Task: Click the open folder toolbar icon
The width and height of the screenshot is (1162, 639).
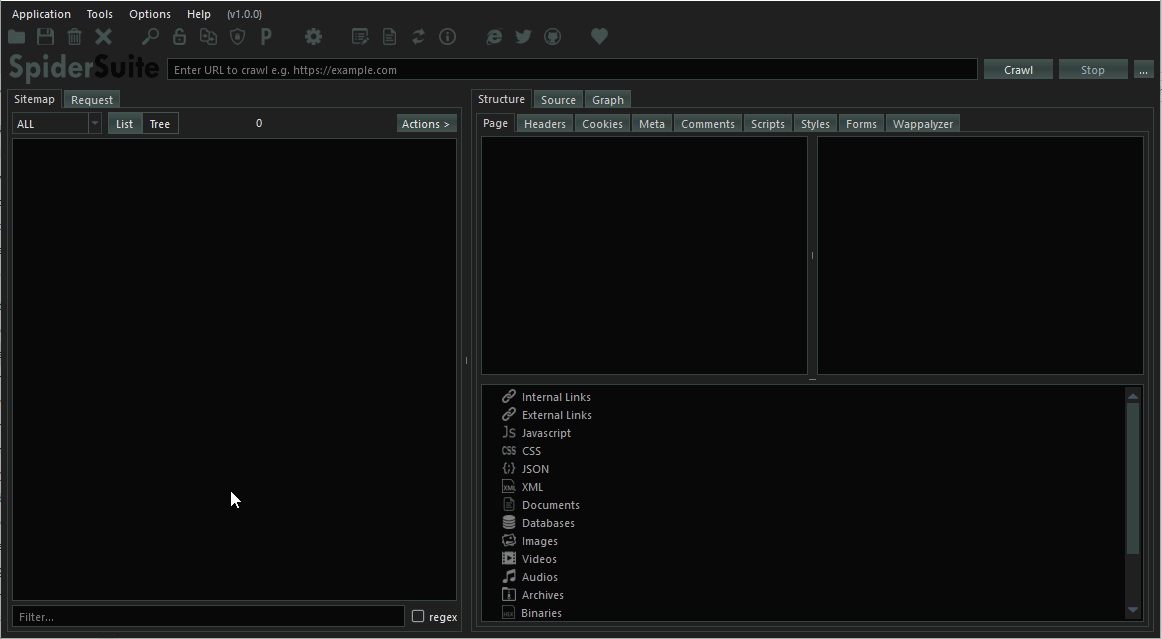Action: [x=17, y=37]
